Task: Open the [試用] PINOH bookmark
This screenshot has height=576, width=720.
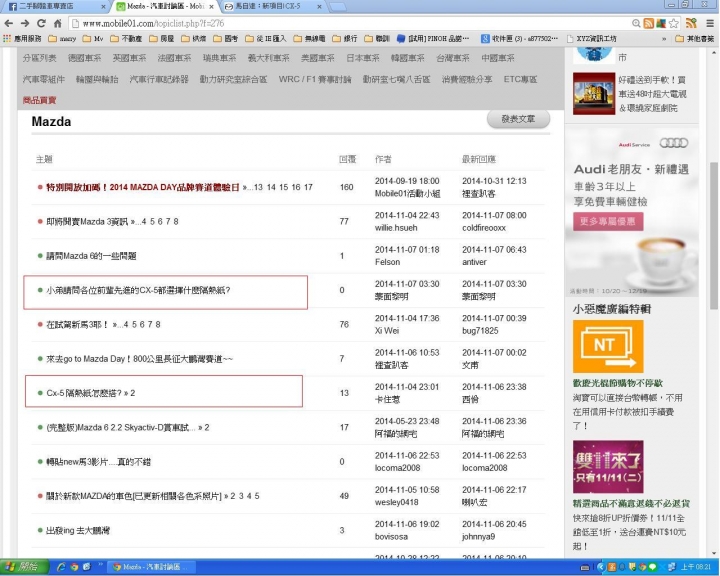Action: tap(433, 39)
